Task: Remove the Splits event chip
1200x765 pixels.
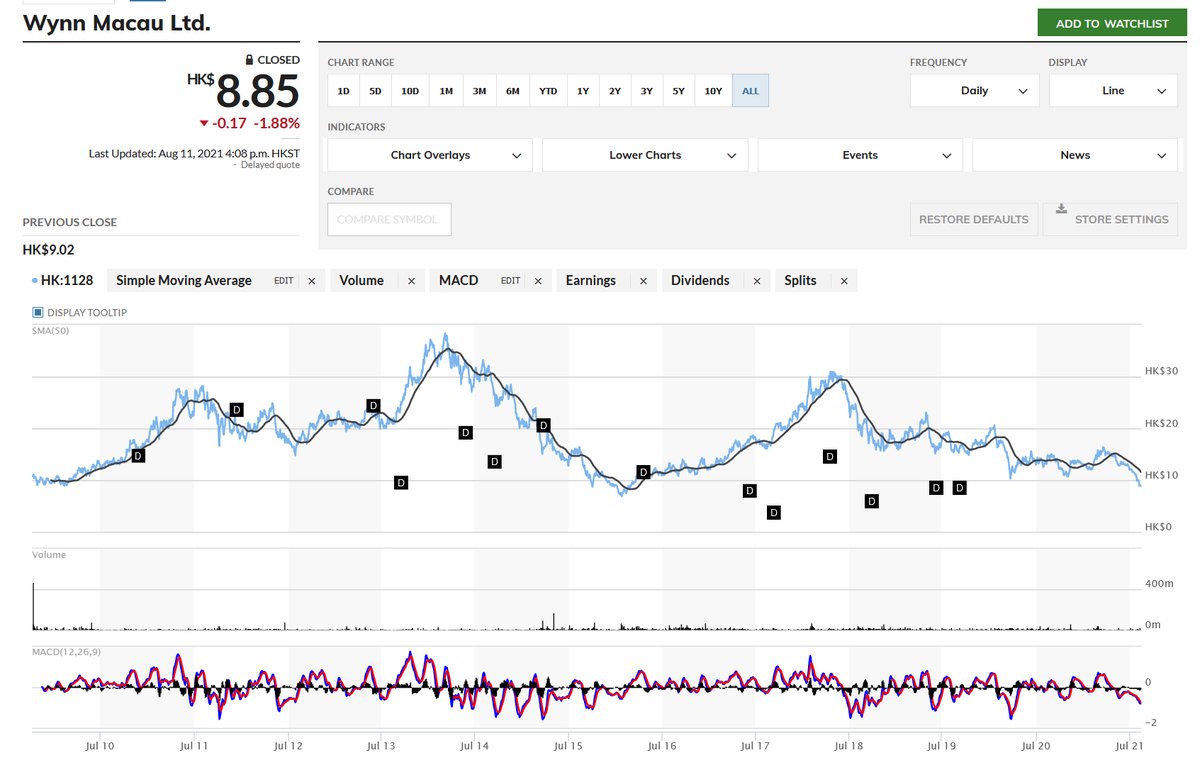Action: coord(844,281)
